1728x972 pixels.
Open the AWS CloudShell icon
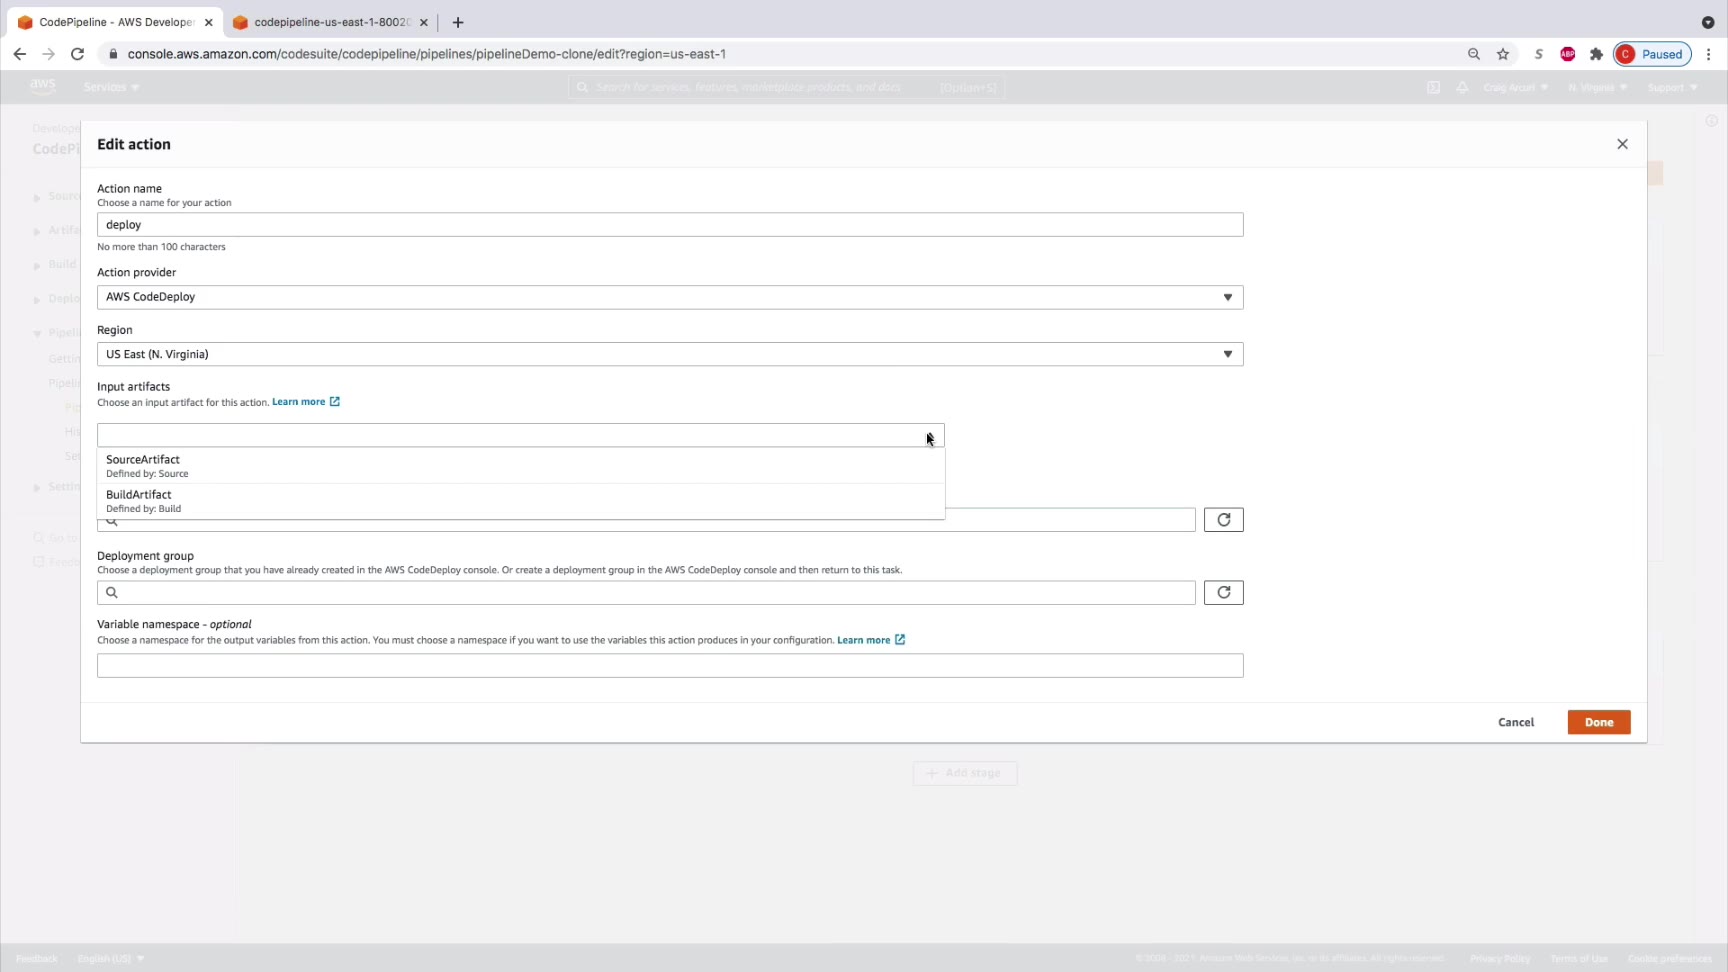[1433, 87]
